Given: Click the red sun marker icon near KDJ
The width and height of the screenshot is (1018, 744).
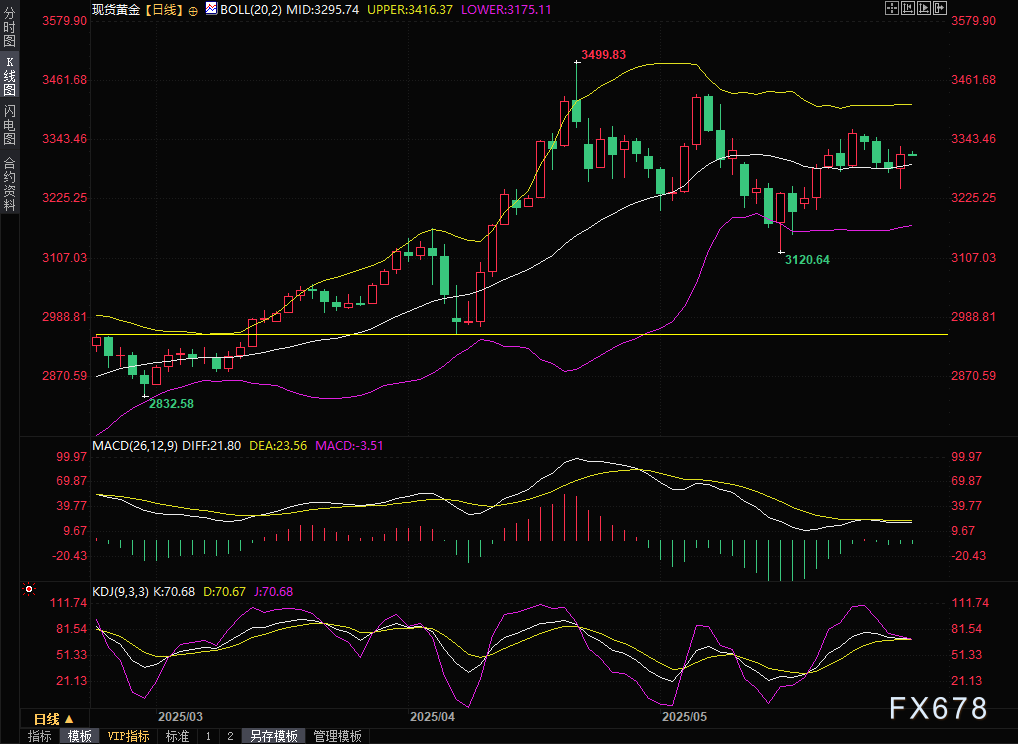Looking at the screenshot, I should [x=30, y=590].
